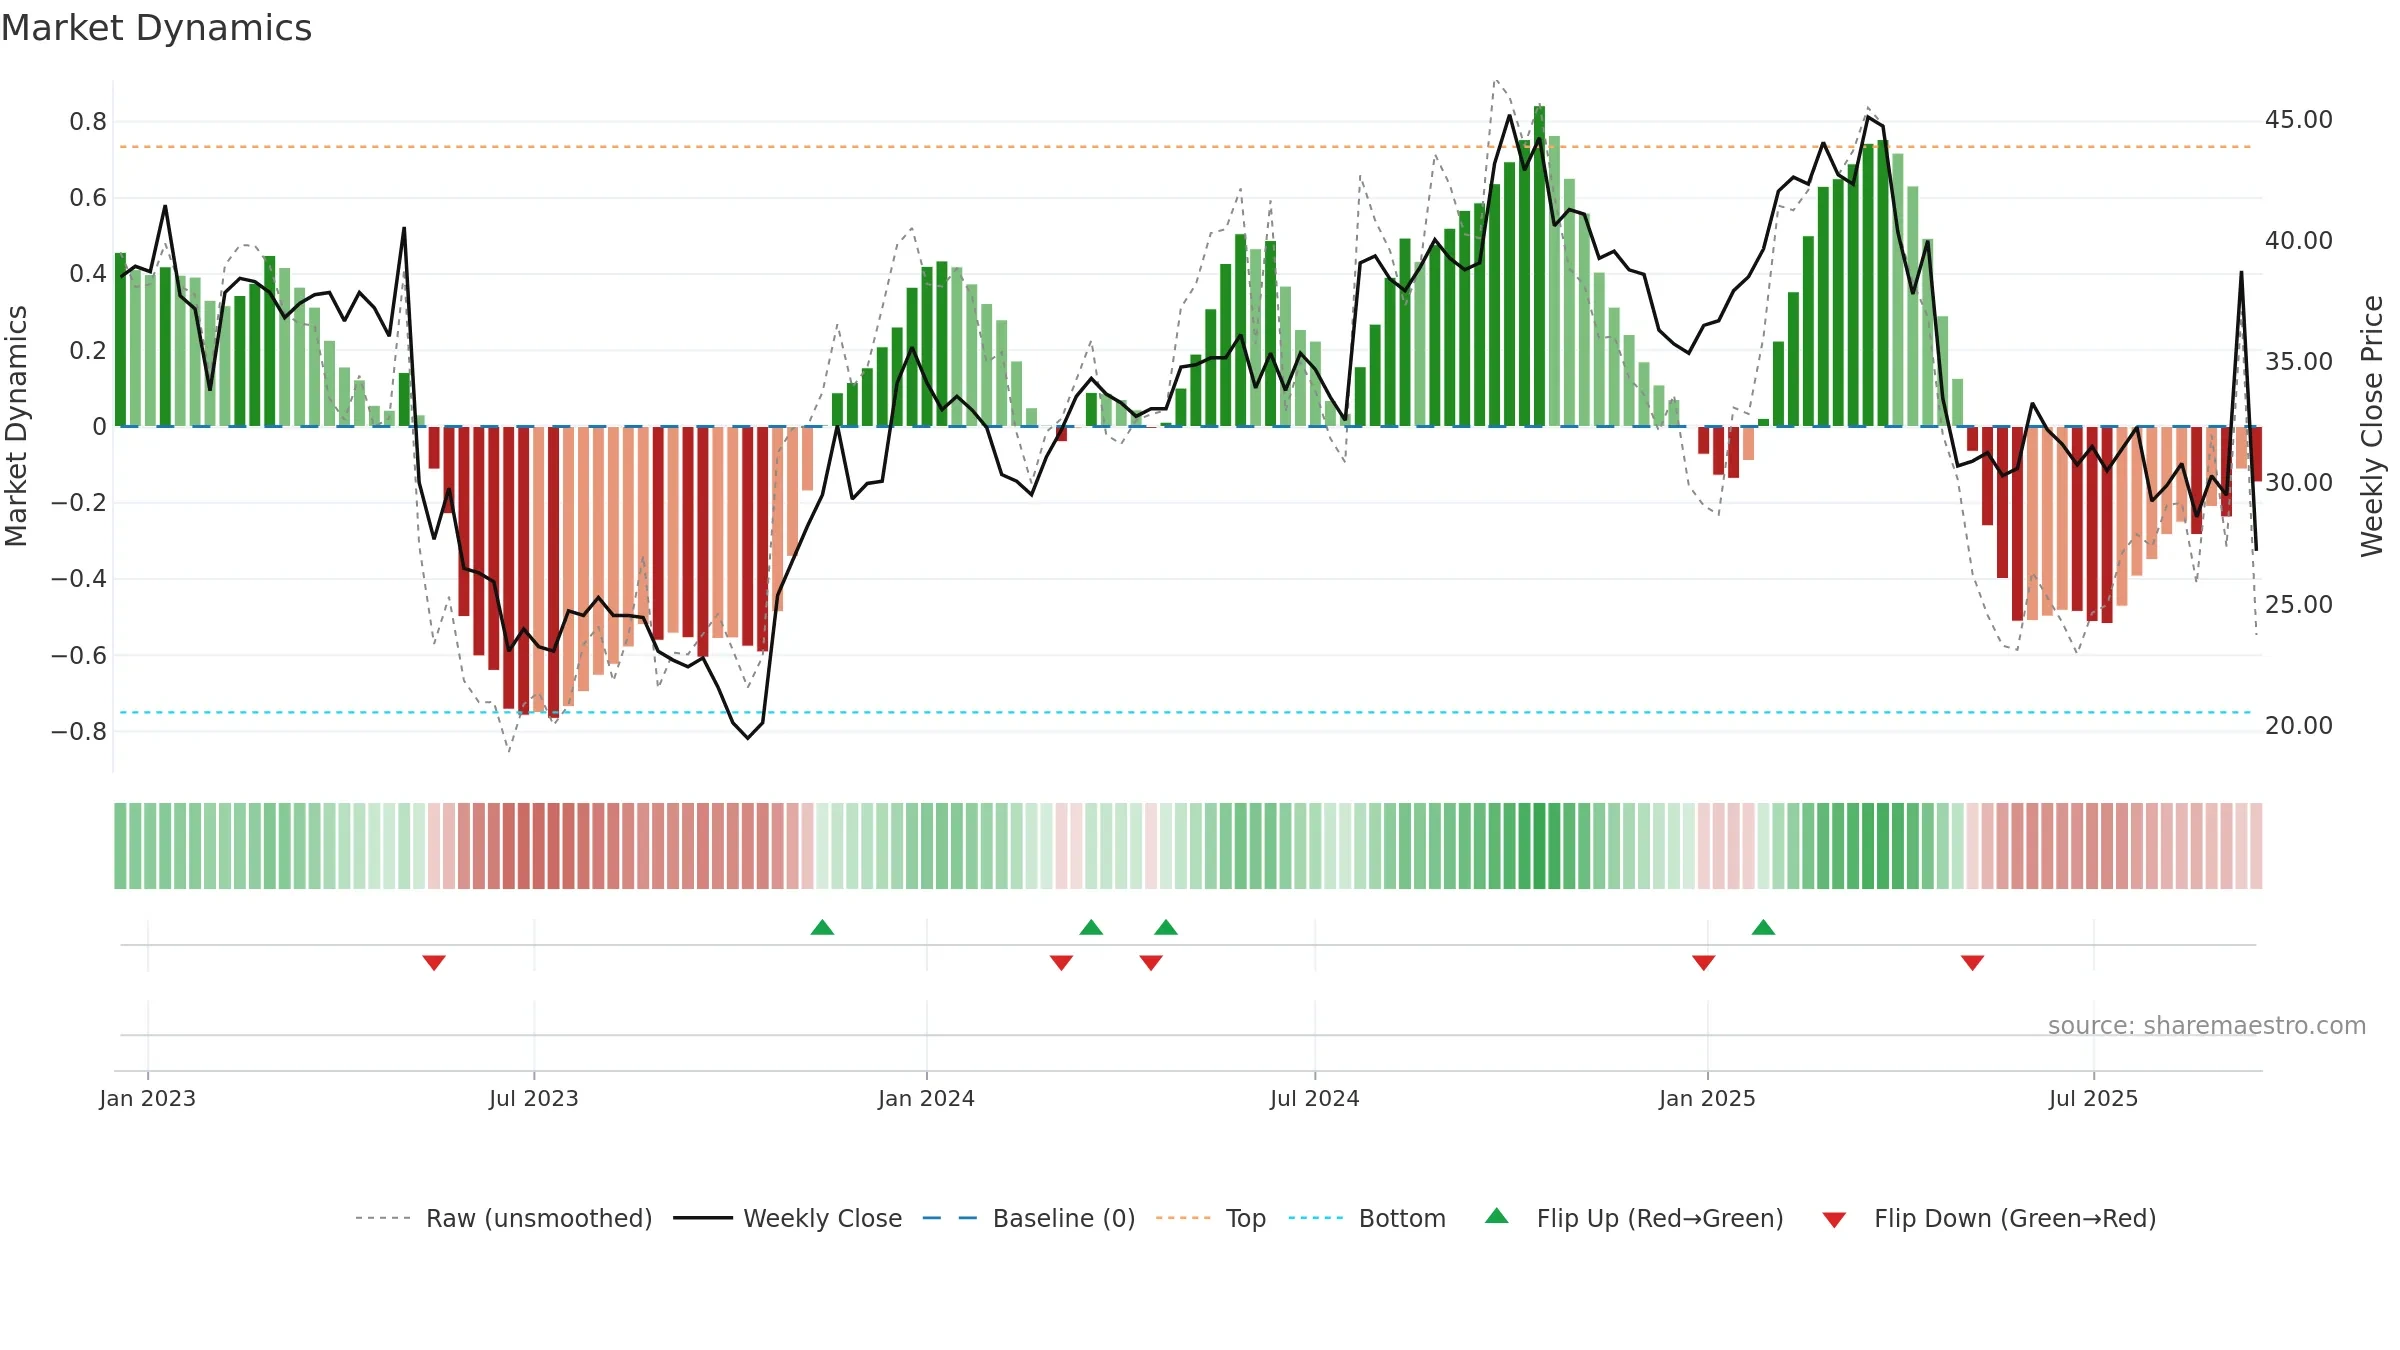Toggle the Flip Up (Red→Green) legend entry
This screenshot has height=1350, width=2400.
pos(1634,1218)
